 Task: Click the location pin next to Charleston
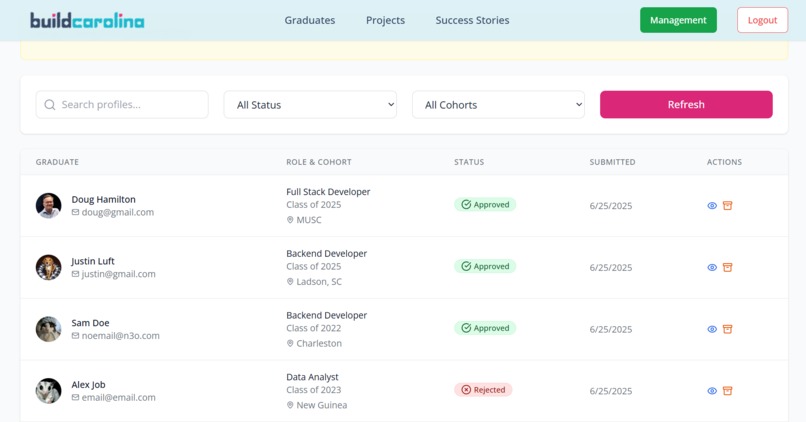[290, 343]
